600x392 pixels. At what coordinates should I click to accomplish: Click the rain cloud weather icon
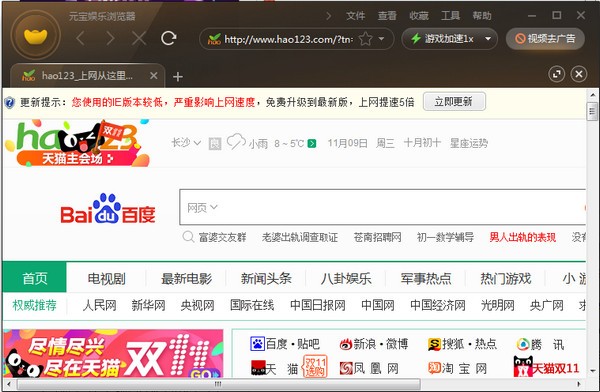pos(236,142)
